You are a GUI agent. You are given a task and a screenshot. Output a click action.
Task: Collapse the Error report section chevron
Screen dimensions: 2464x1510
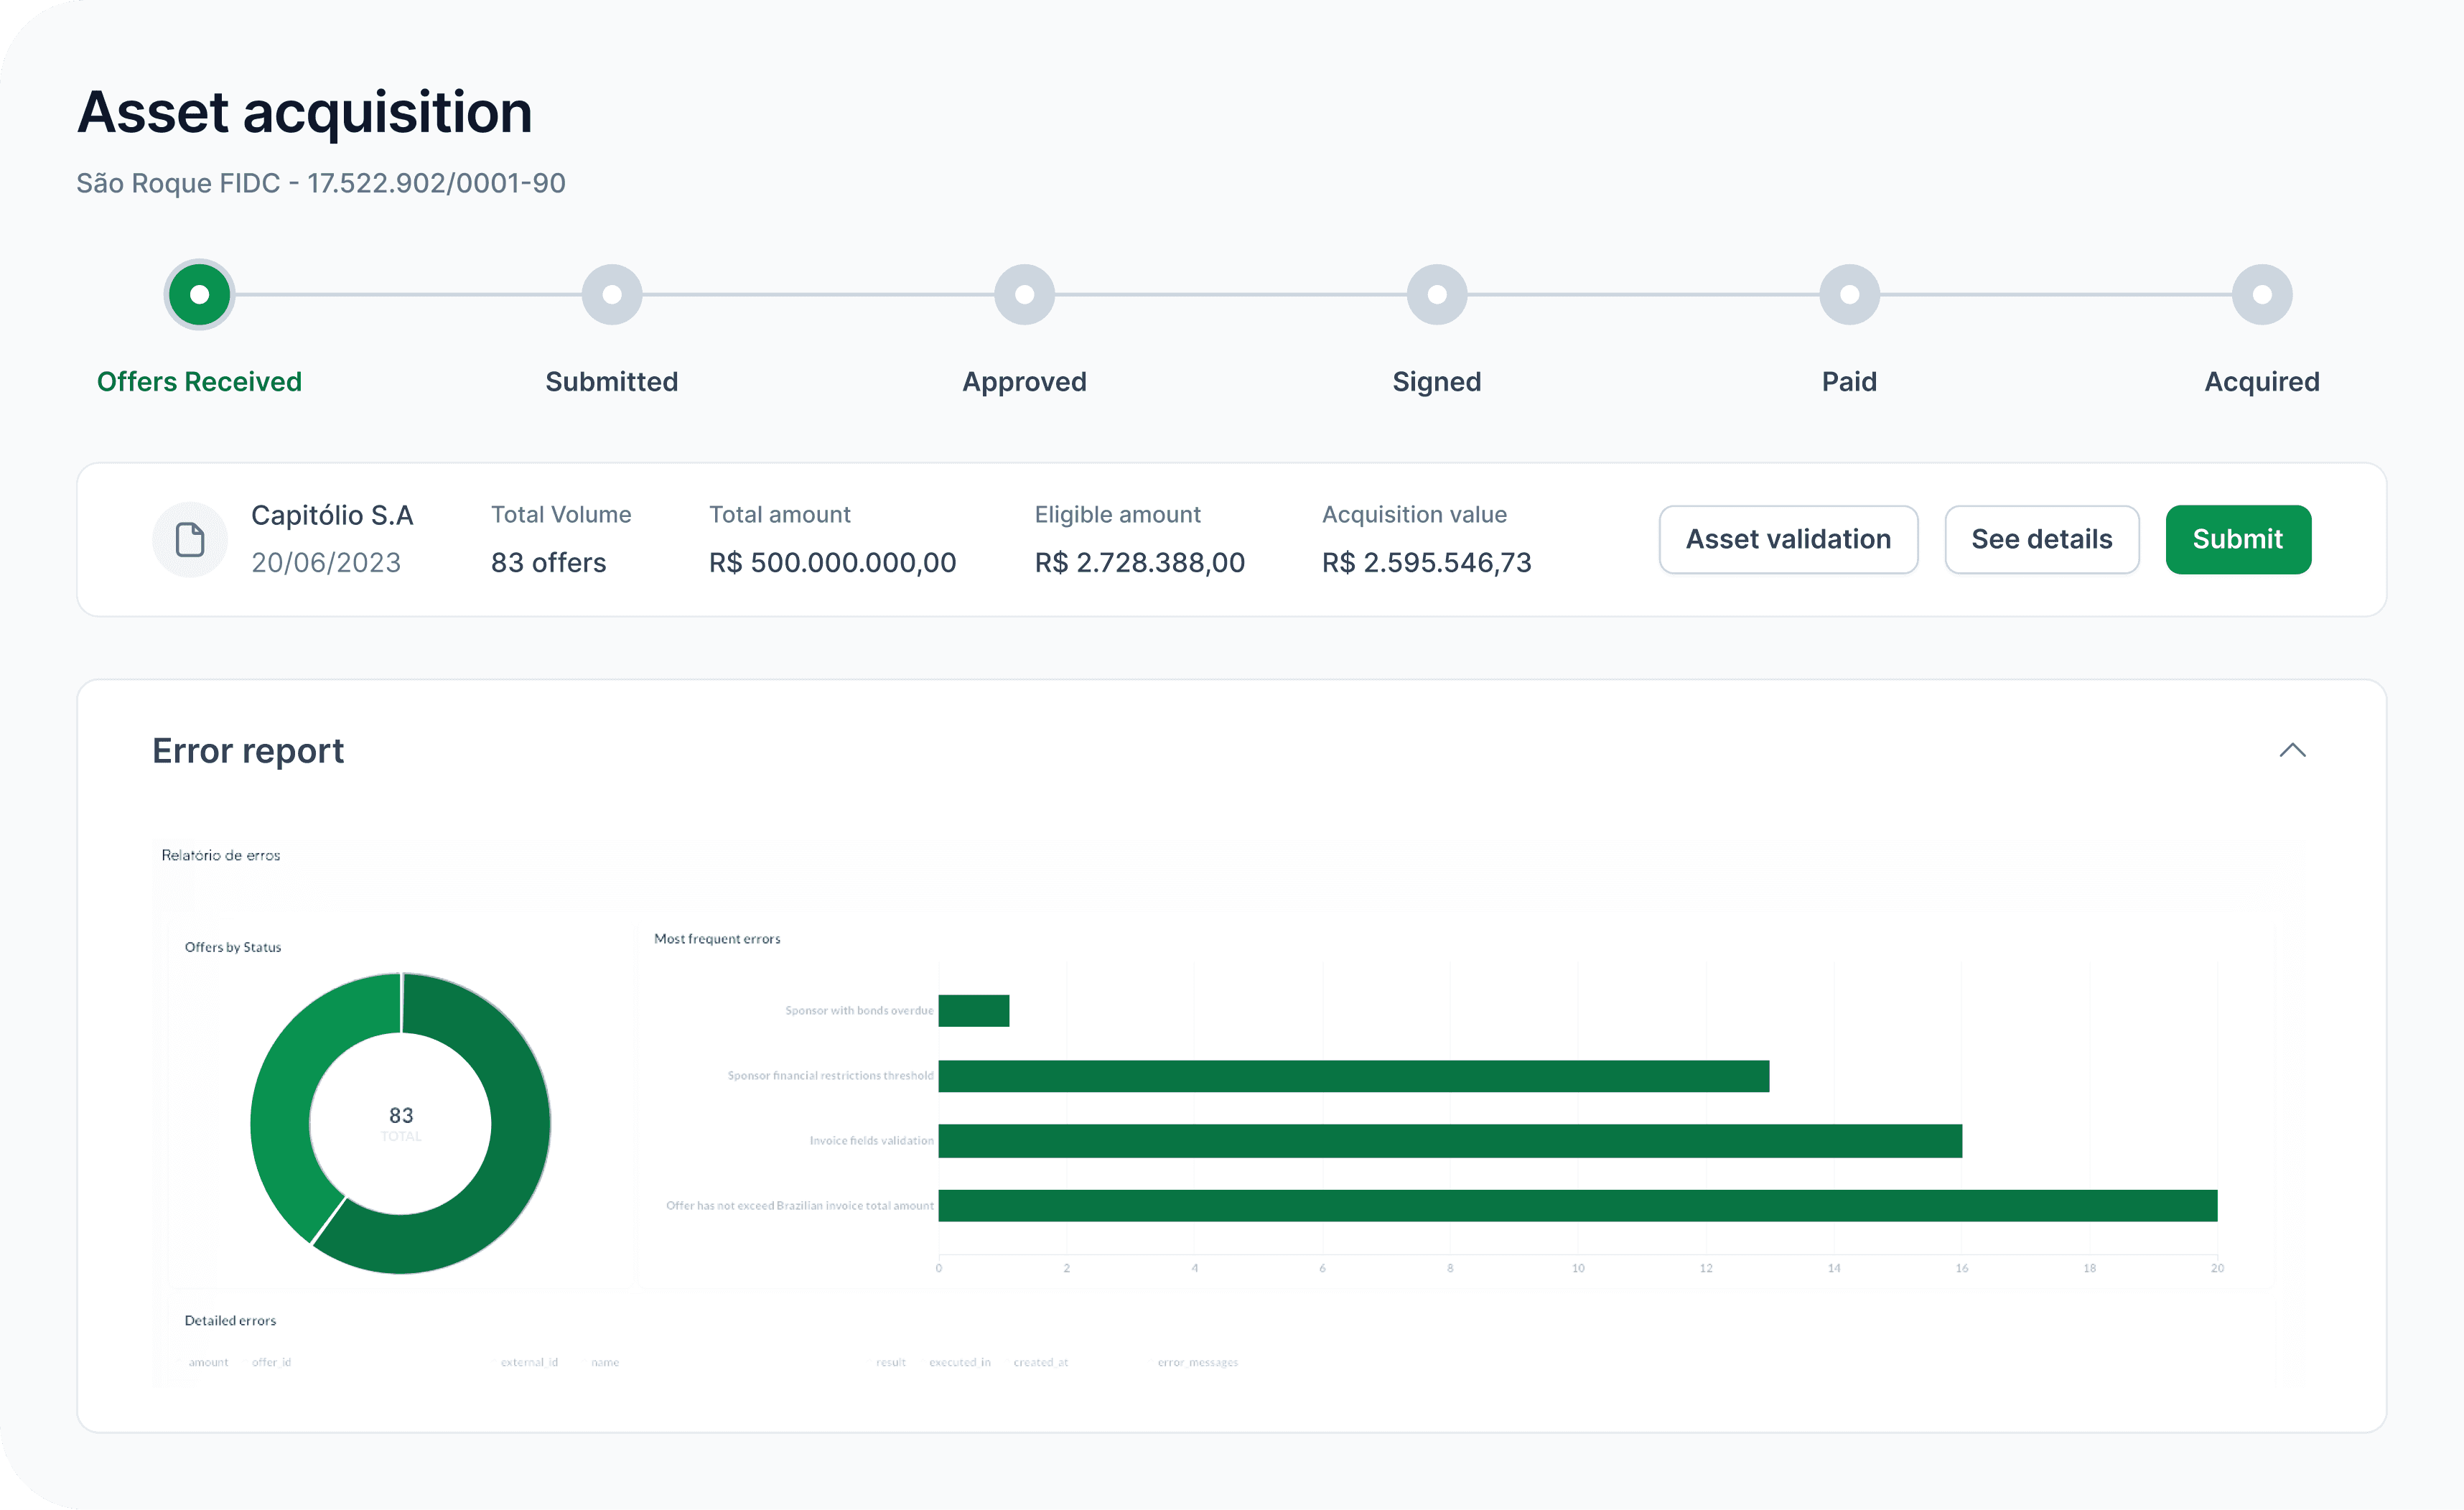[x=2292, y=750]
